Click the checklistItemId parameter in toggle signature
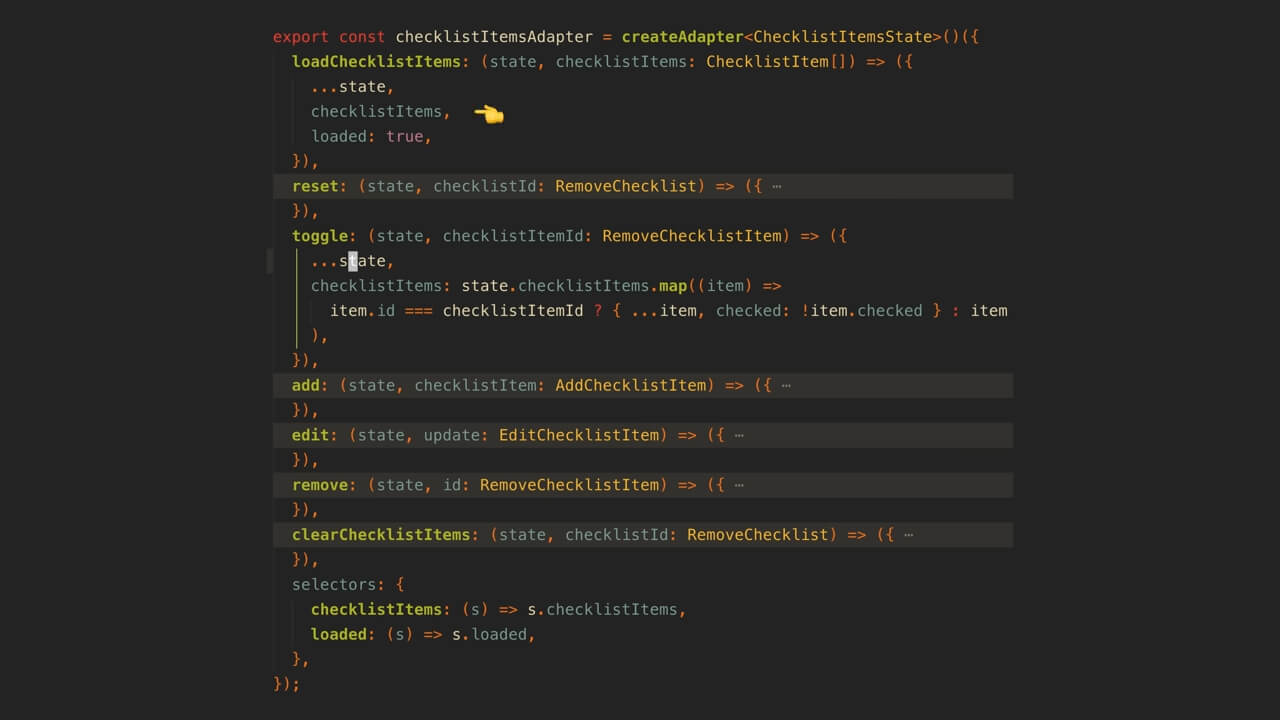 tap(512, 236)
